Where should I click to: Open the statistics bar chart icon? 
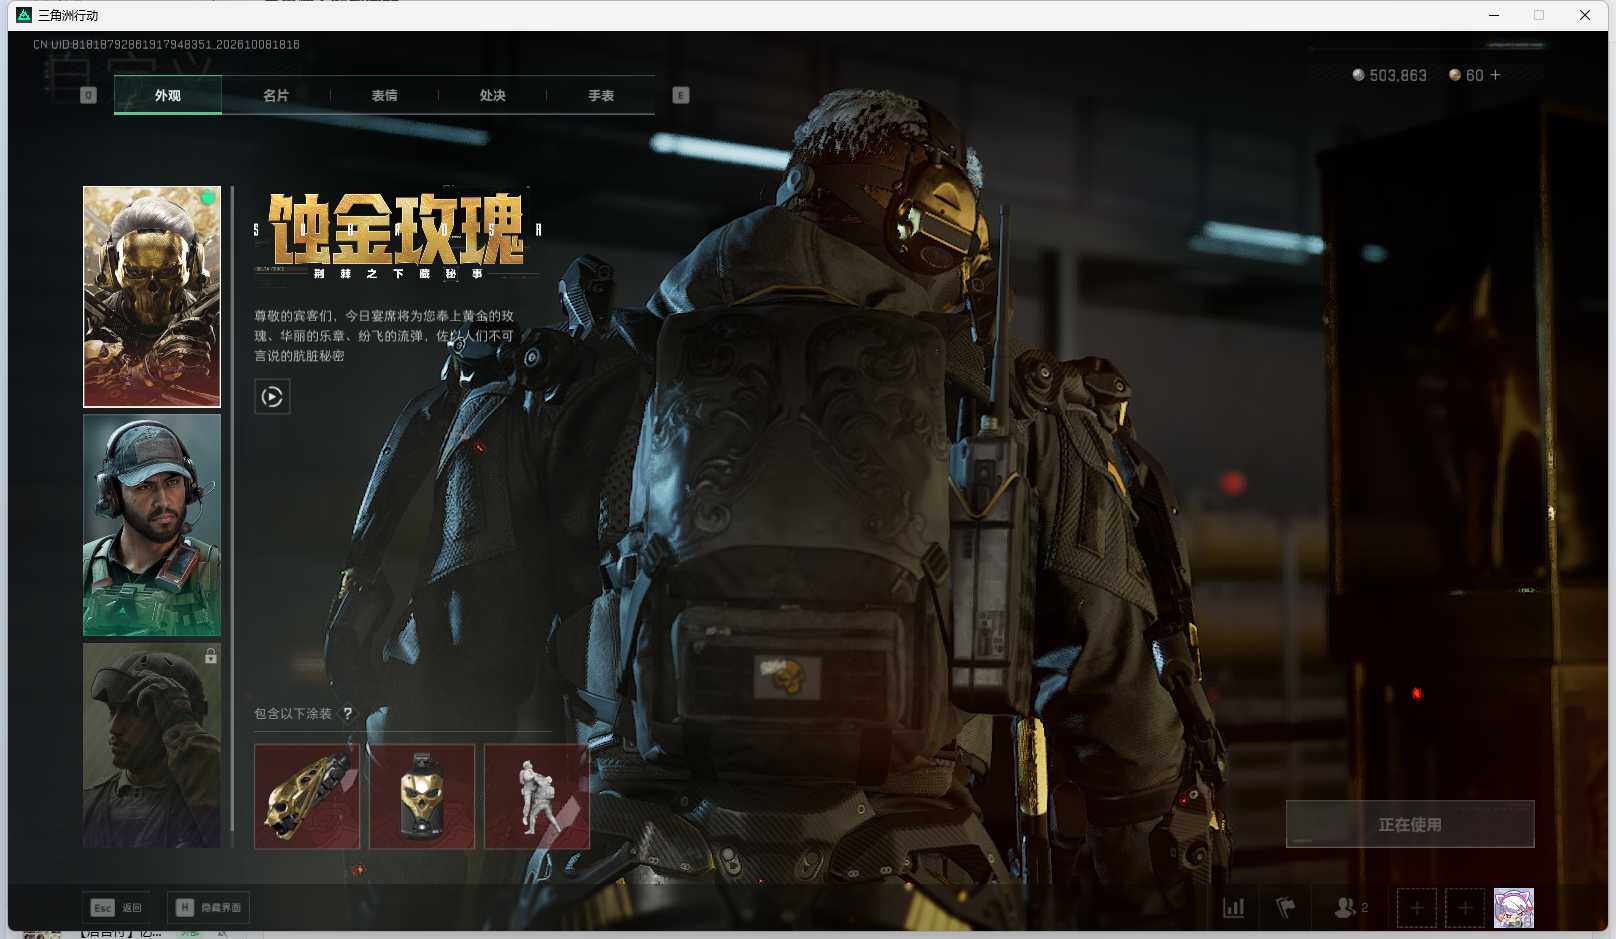(1234, 907)
